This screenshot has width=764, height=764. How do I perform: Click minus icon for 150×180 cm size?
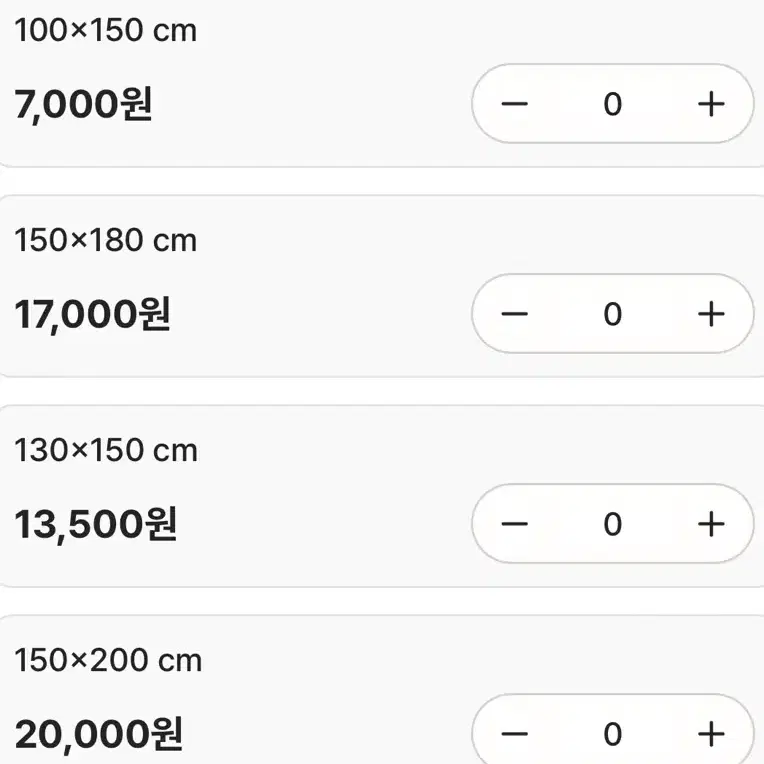[x=515, y=314]
